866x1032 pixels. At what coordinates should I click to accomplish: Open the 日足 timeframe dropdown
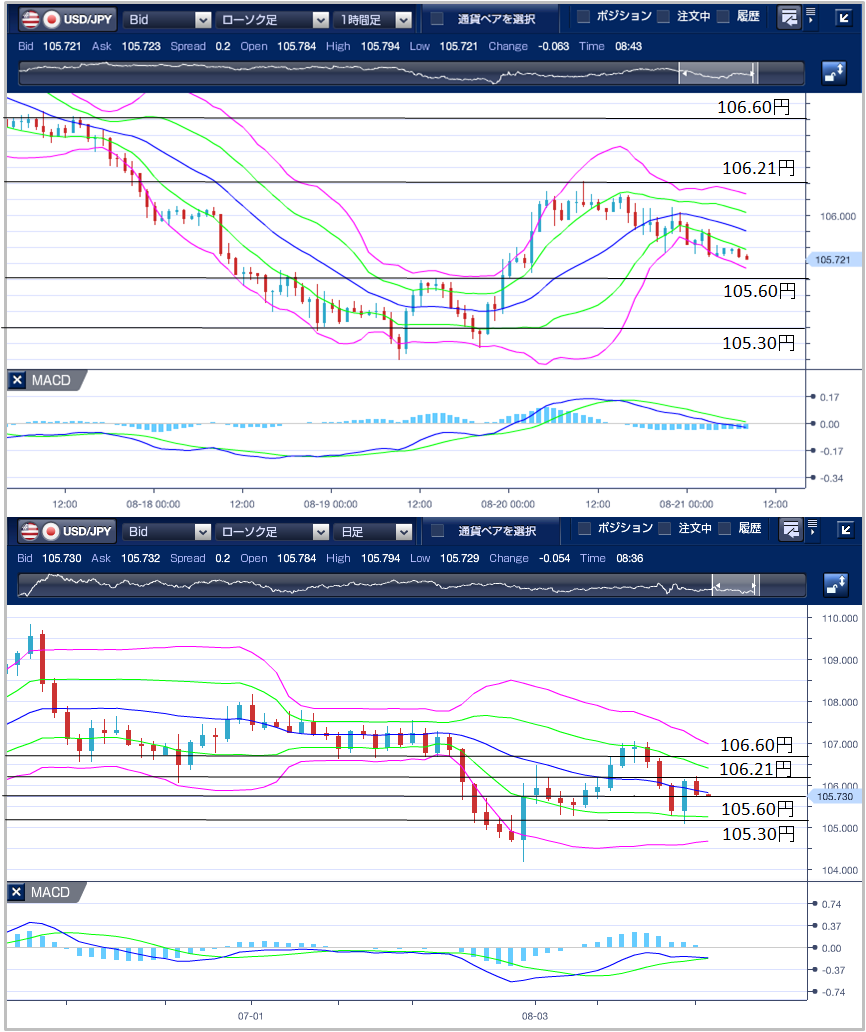tap(373, 531)
